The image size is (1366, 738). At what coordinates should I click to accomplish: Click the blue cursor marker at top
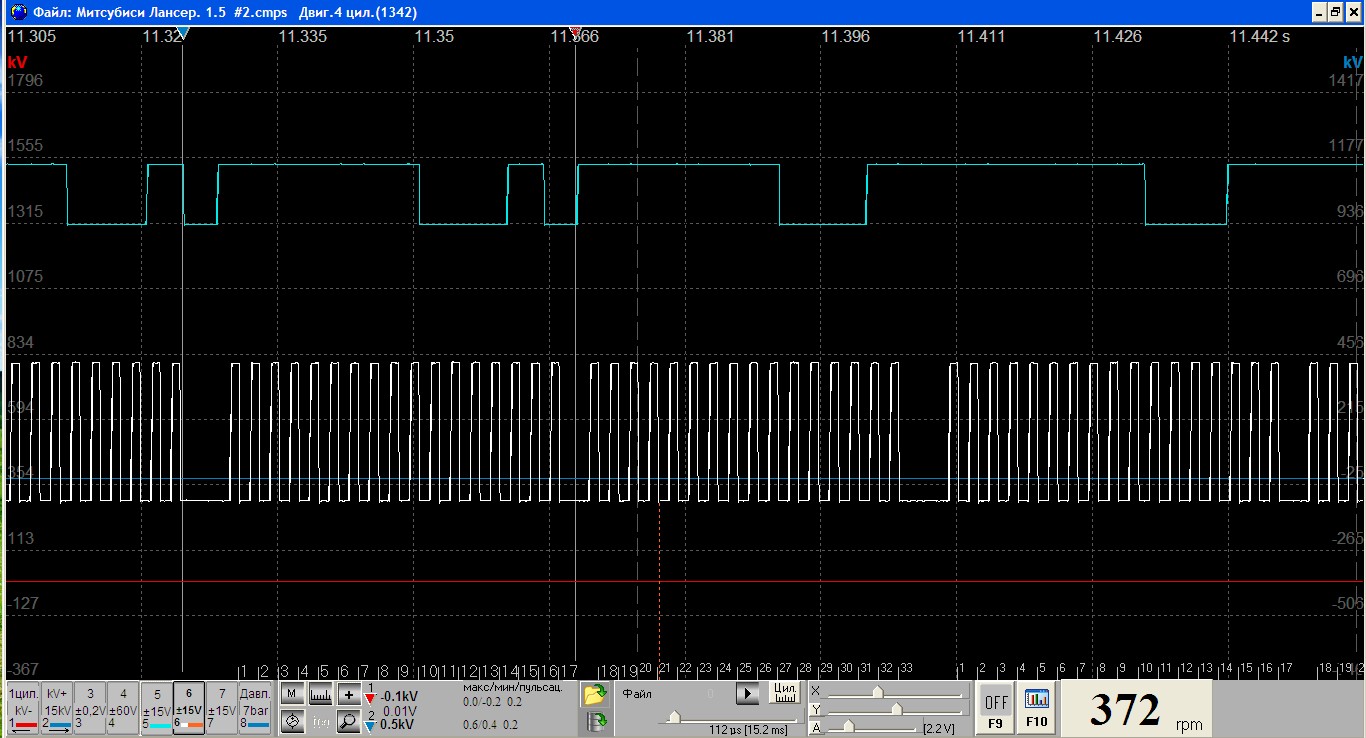pyautogui.click(x=183, y=33)
